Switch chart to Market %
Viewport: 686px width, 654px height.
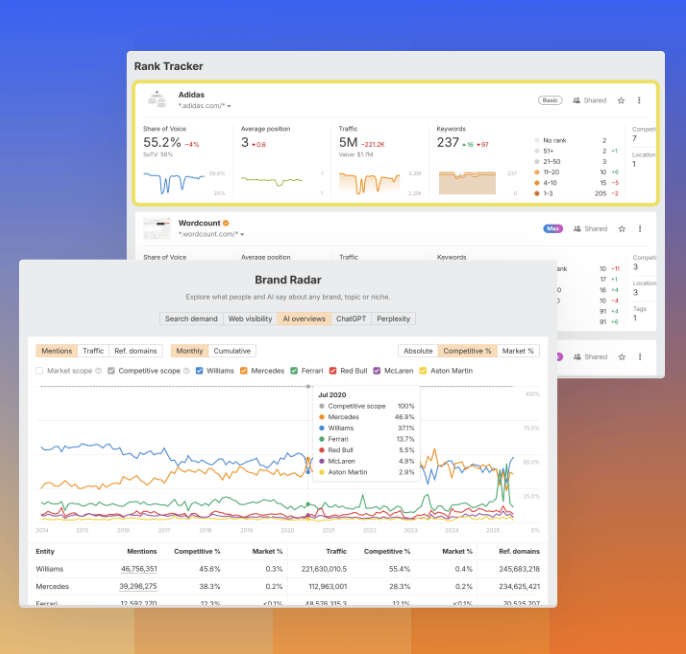tap(518, 351)
